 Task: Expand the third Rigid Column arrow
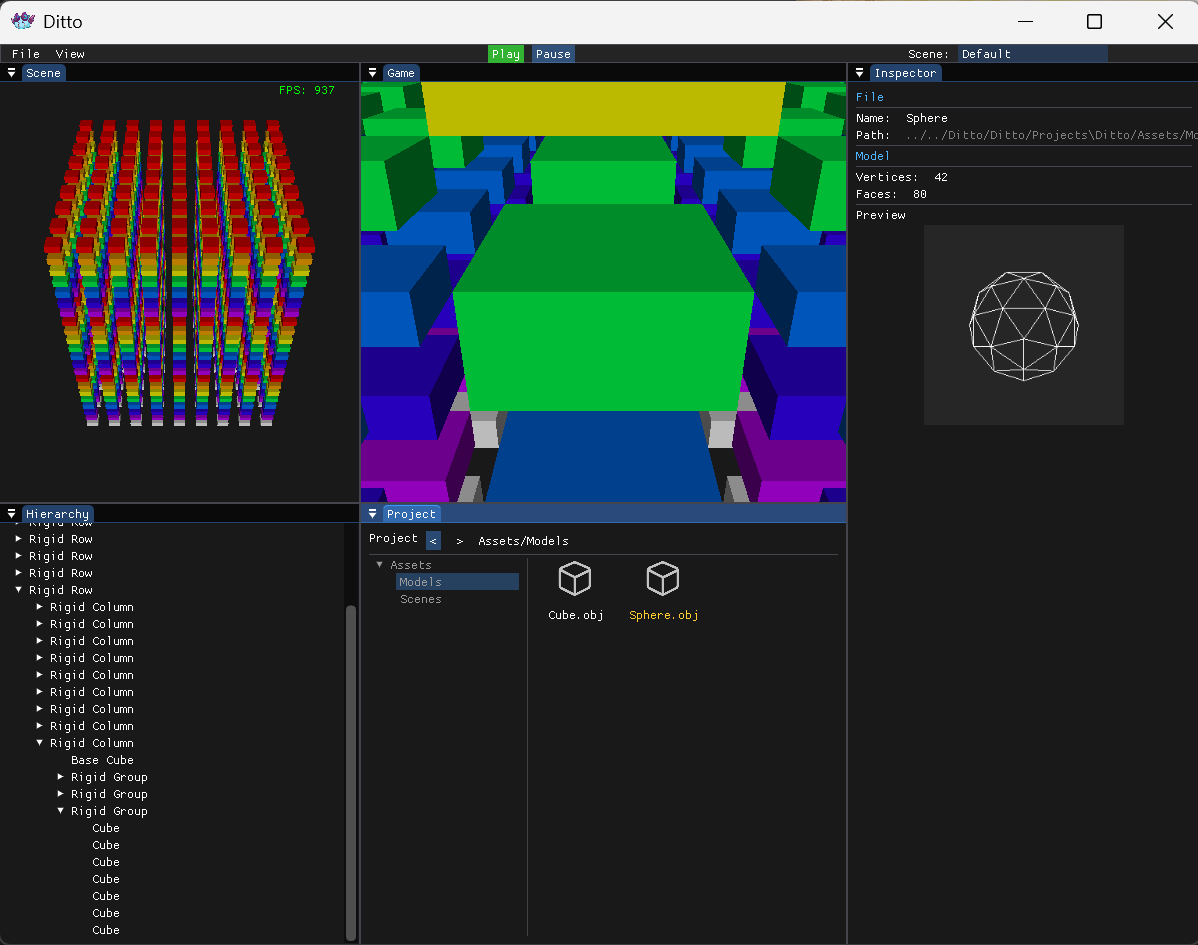pyautogui.click(x=40, y=641)
